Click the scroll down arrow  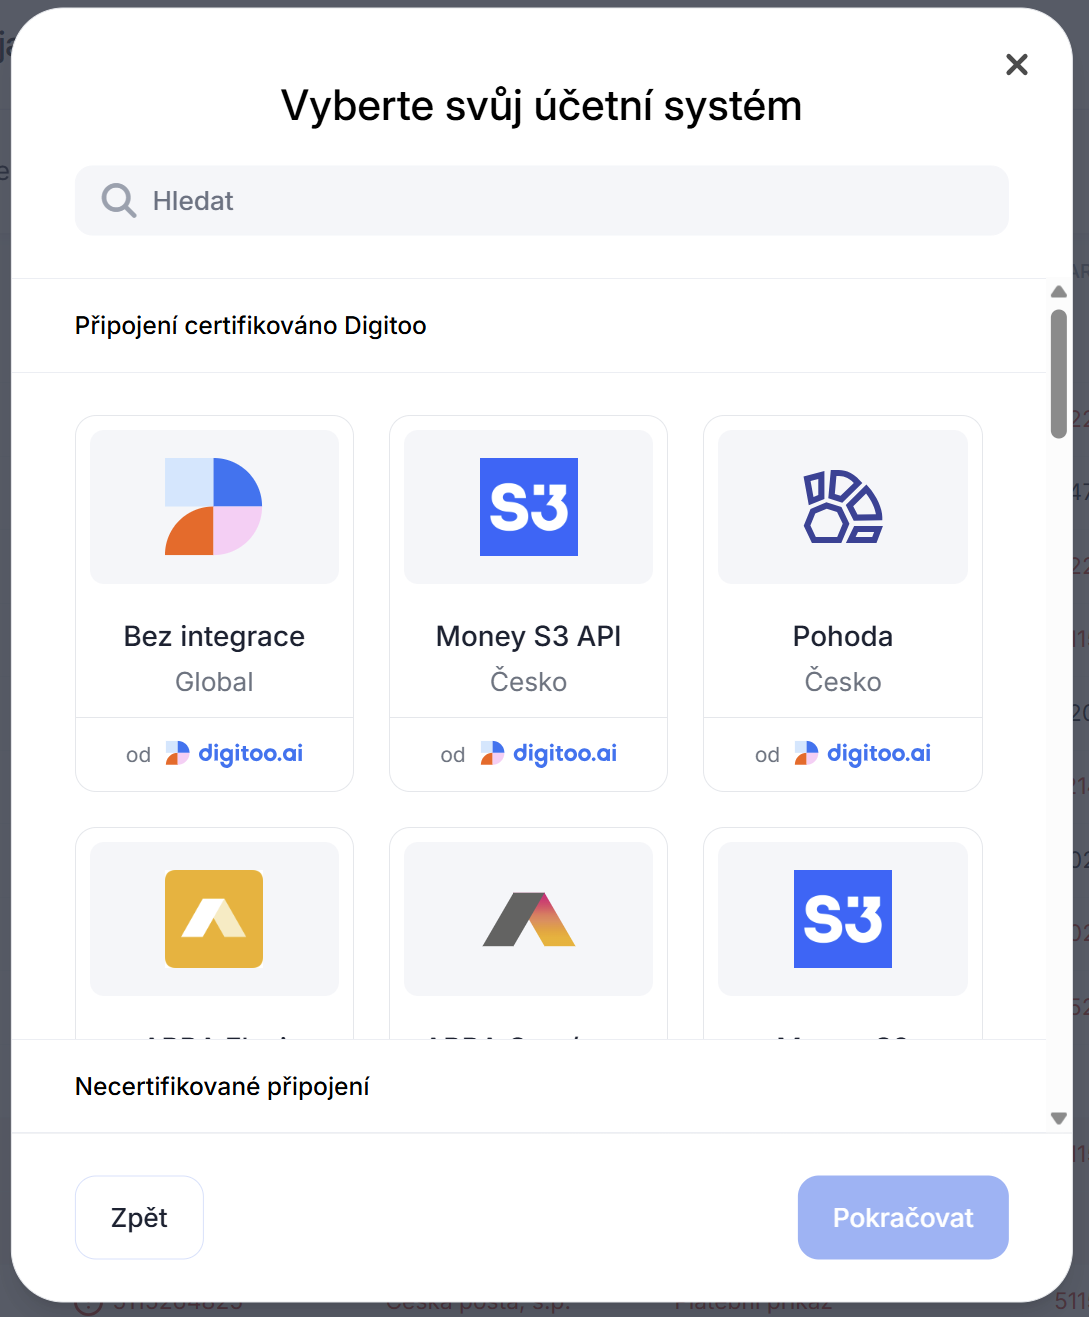tap(1059, 1118)
